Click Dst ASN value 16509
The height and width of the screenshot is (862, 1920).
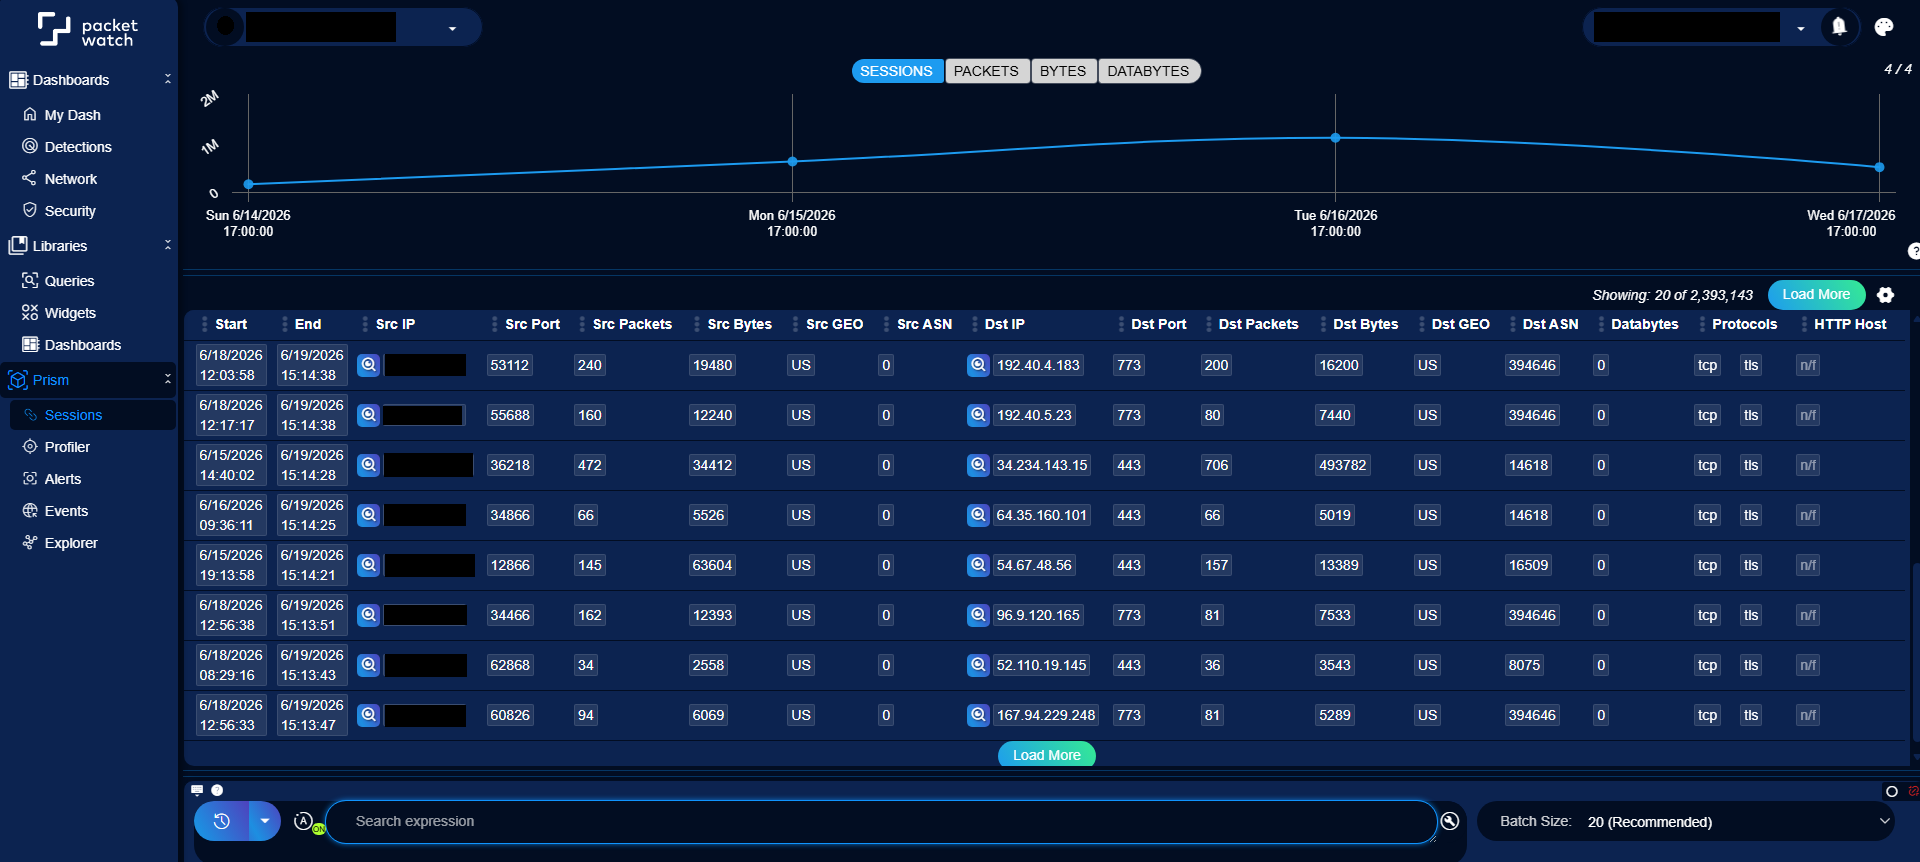[x=1528, y=565]
